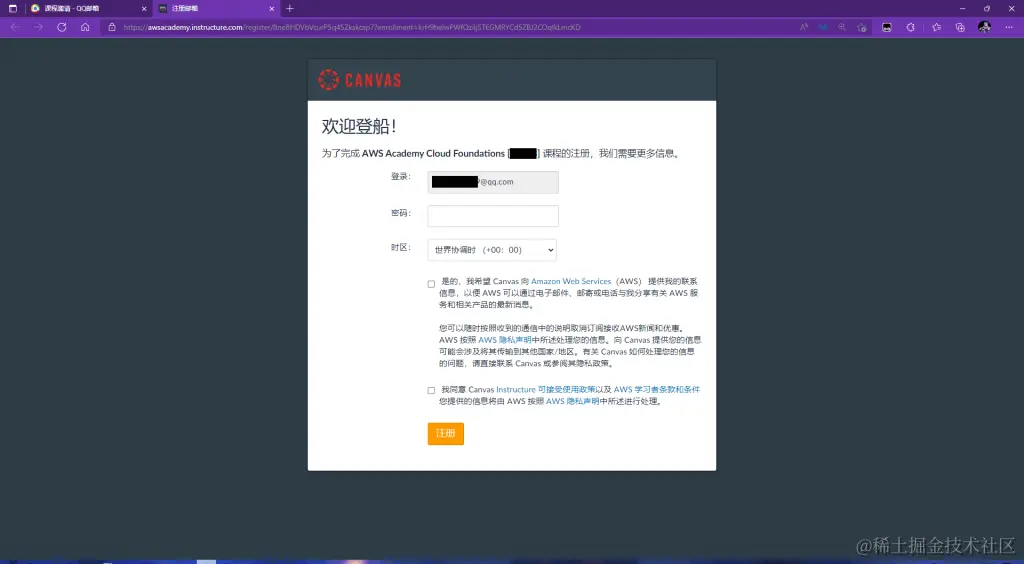The height and width of the screenshot is (564, 1024).
Task: Open the browser home page icon
Action: [x=85, y=27]
